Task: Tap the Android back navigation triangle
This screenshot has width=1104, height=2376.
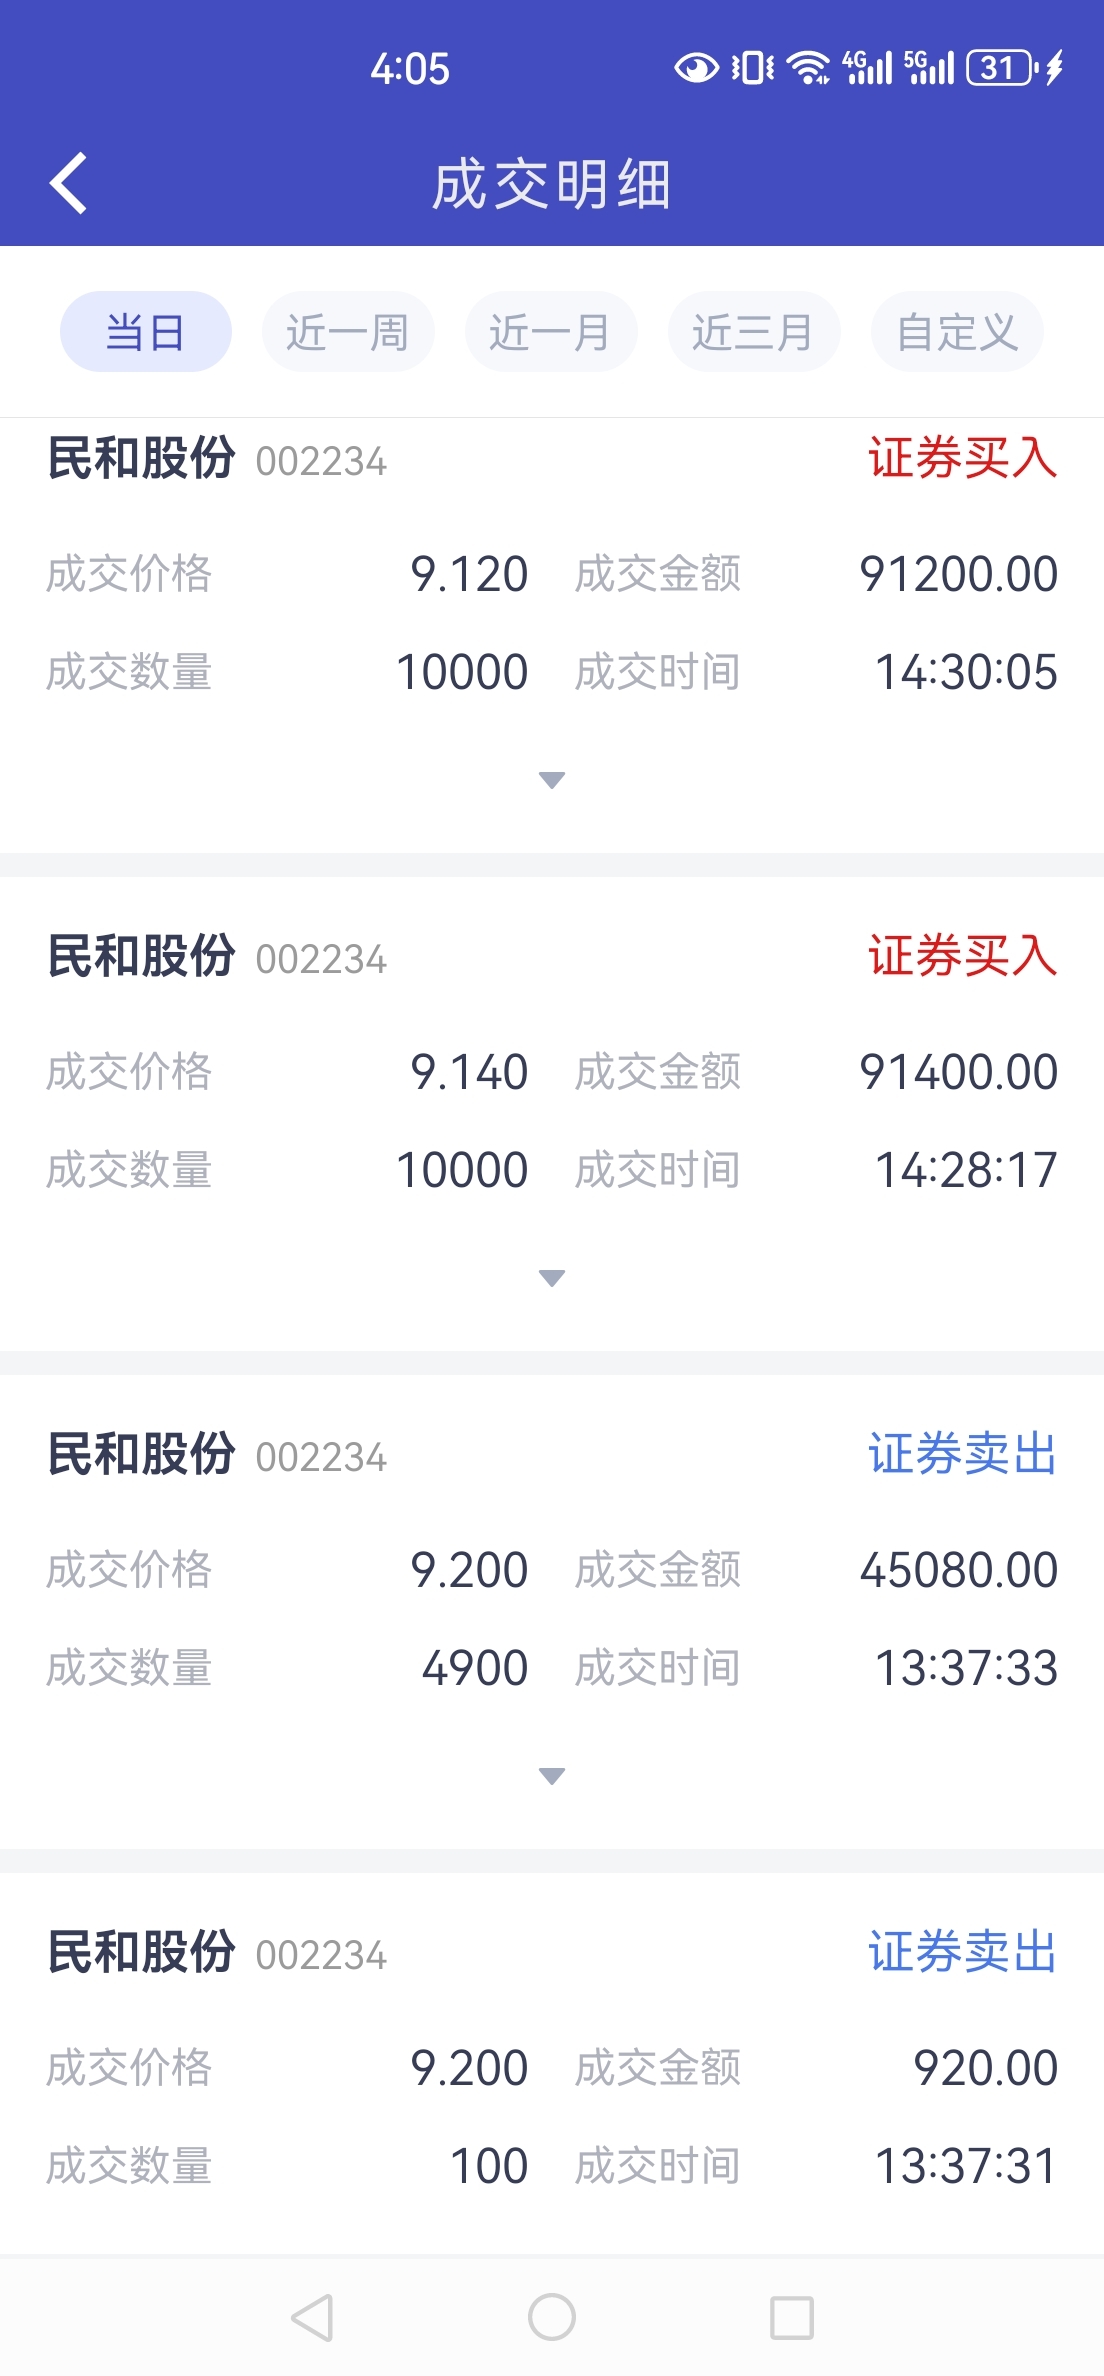Action: click(x=312, y=2317)
